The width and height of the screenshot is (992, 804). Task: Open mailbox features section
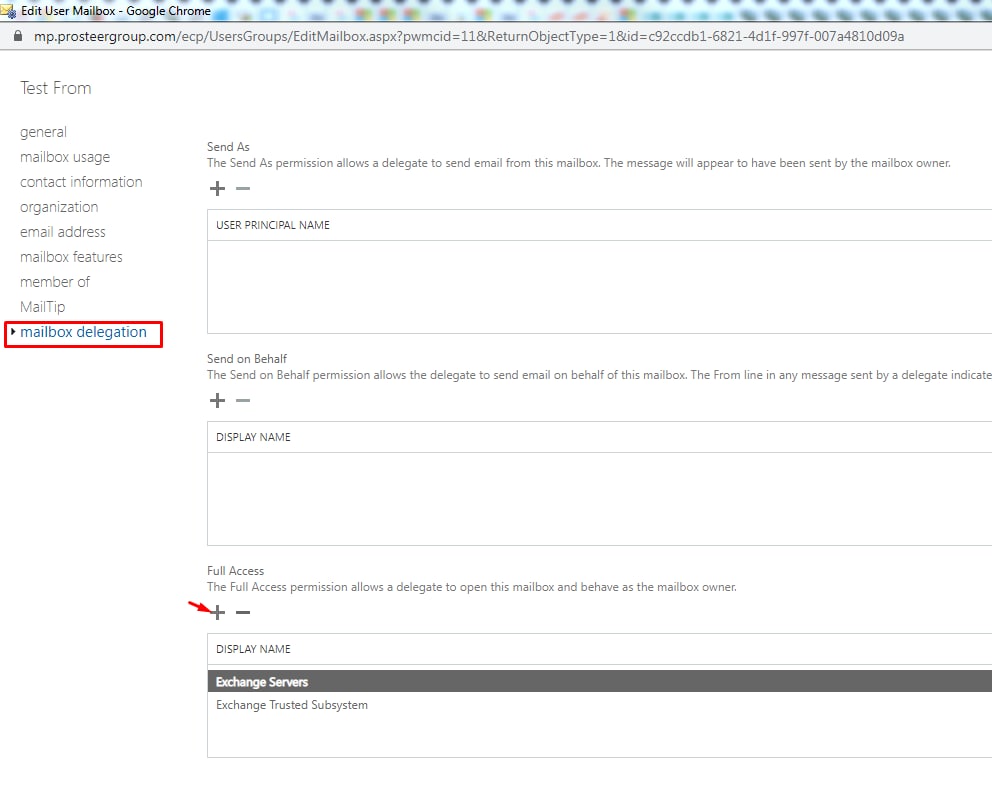(x=71, y=257)
